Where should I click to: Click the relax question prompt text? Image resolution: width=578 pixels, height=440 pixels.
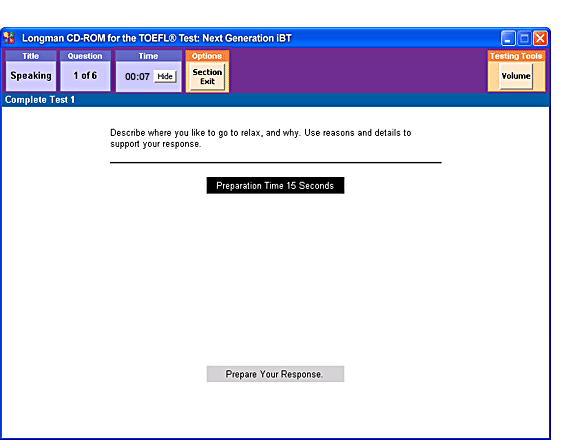(261, 138)
